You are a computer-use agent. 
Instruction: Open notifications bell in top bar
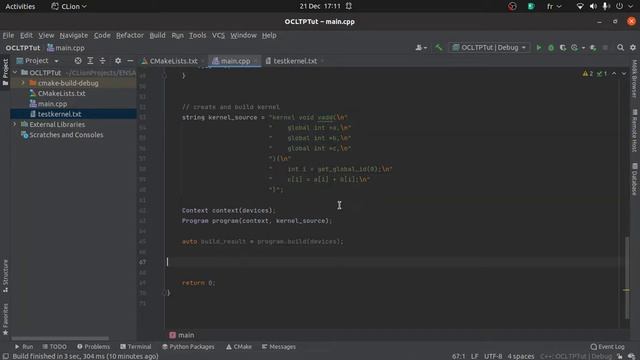[x=349, y=6]
